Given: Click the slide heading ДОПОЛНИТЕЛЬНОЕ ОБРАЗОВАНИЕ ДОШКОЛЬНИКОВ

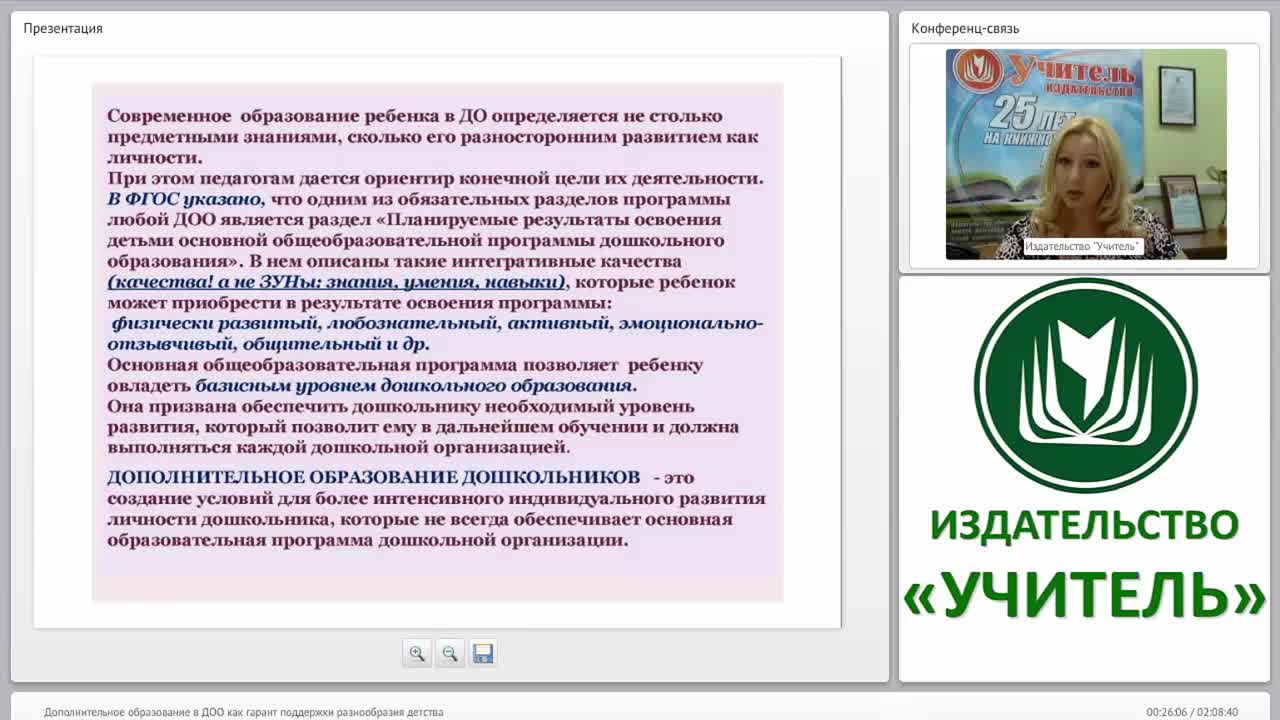Looking at the screenshot, I should point(373,477).
